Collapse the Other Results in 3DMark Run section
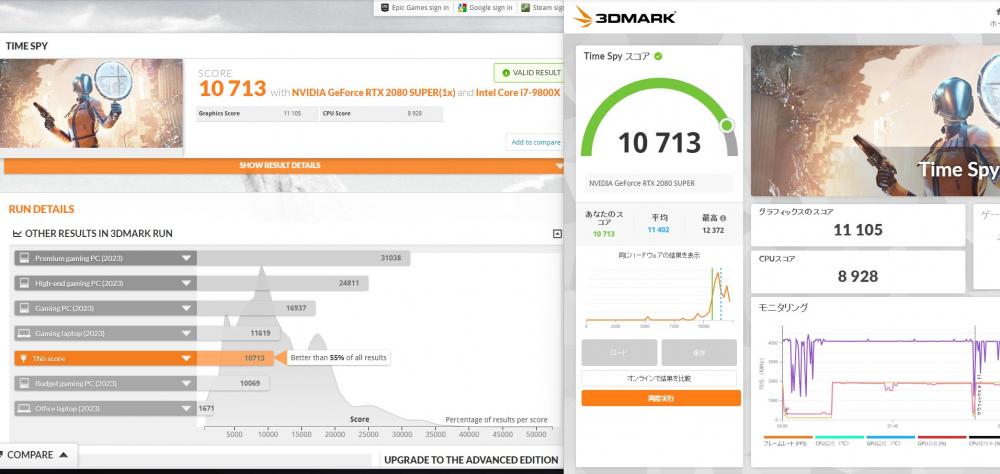Screen dimensions: 1000x474 pos(557,234)
